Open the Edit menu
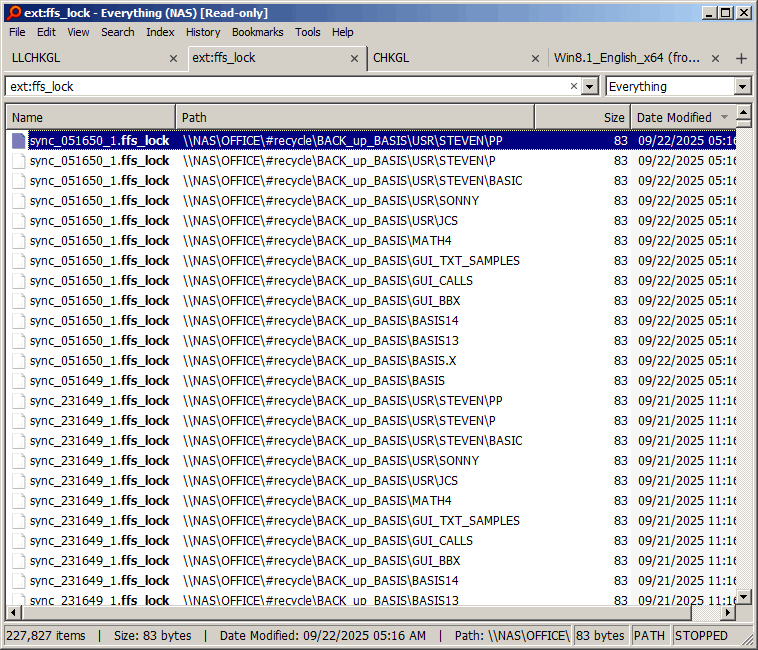Screen dimensions: 758x650 (x=46, y=32)
